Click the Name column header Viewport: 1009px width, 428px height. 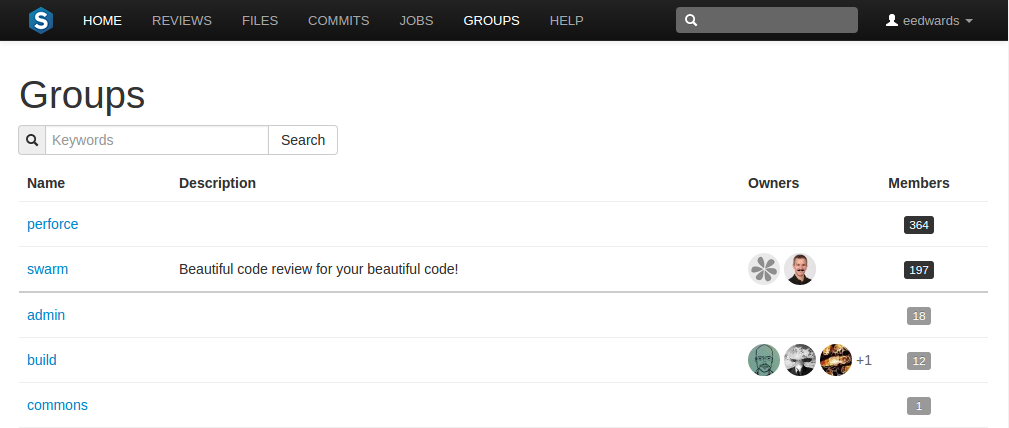click(46, 183)
